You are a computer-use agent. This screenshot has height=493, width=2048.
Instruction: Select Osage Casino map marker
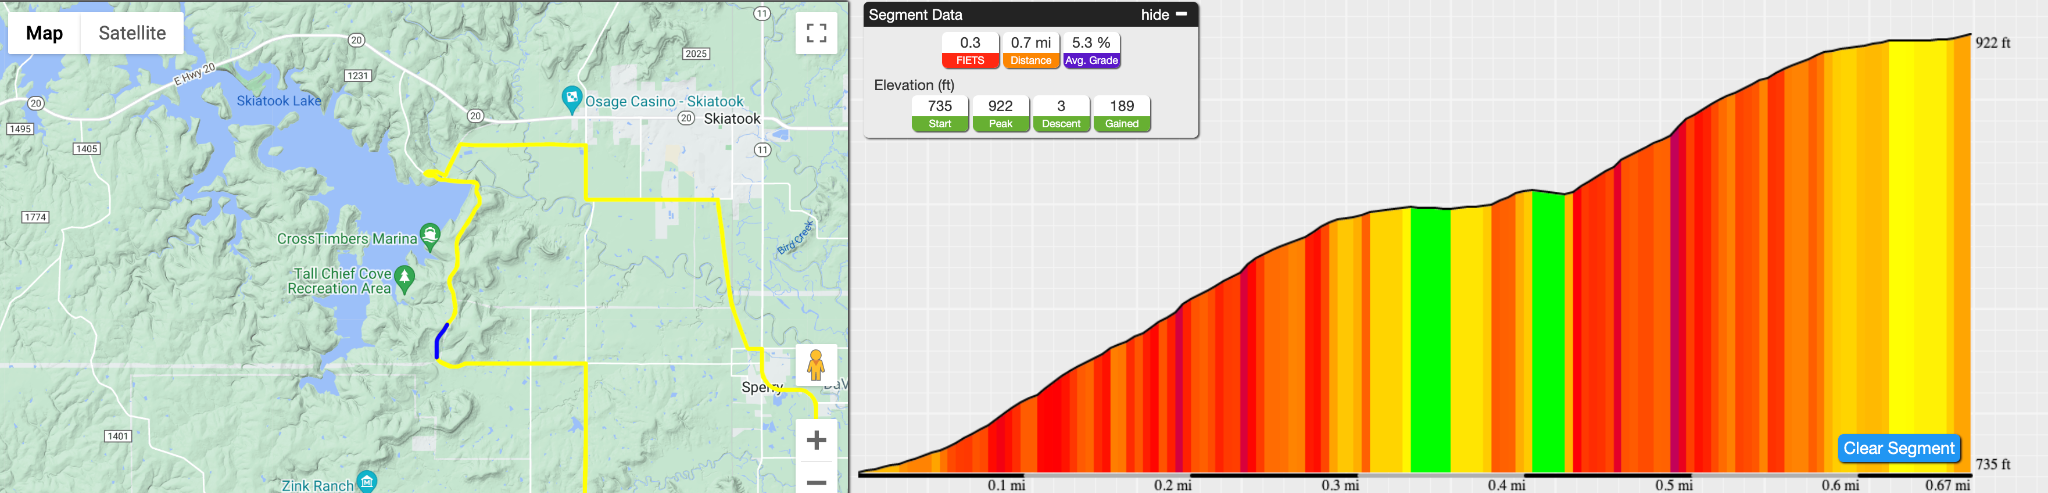click(572, 98)
